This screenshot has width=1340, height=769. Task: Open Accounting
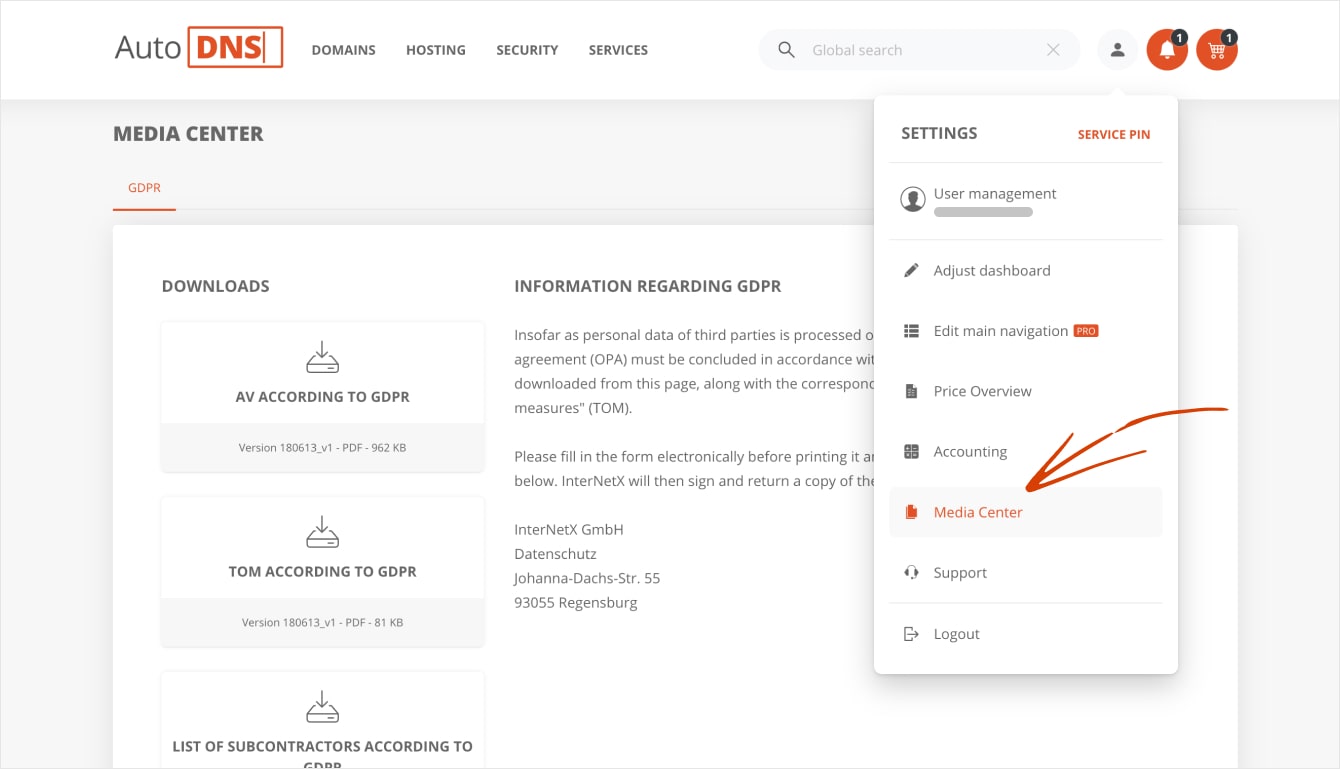click(1026, 452)
